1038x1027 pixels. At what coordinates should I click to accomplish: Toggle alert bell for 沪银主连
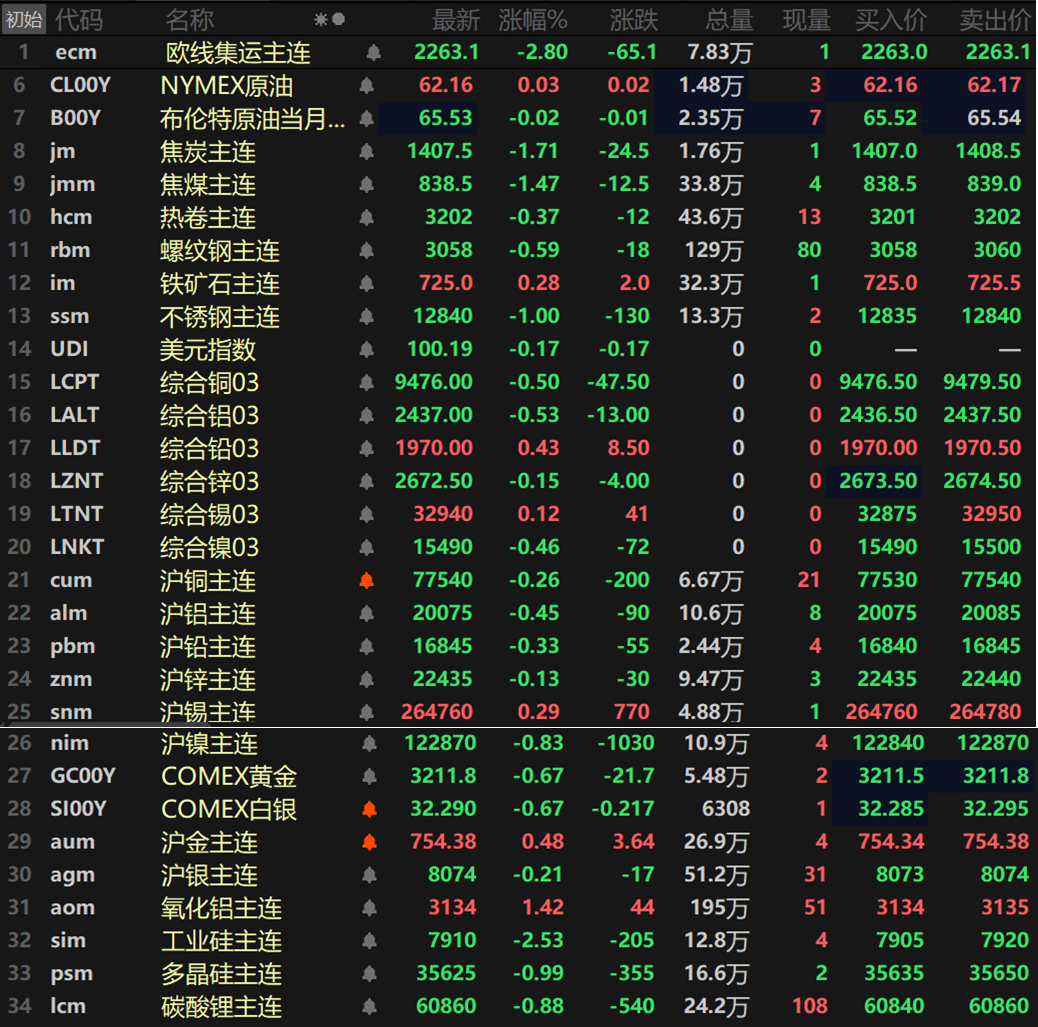point(369,875)
